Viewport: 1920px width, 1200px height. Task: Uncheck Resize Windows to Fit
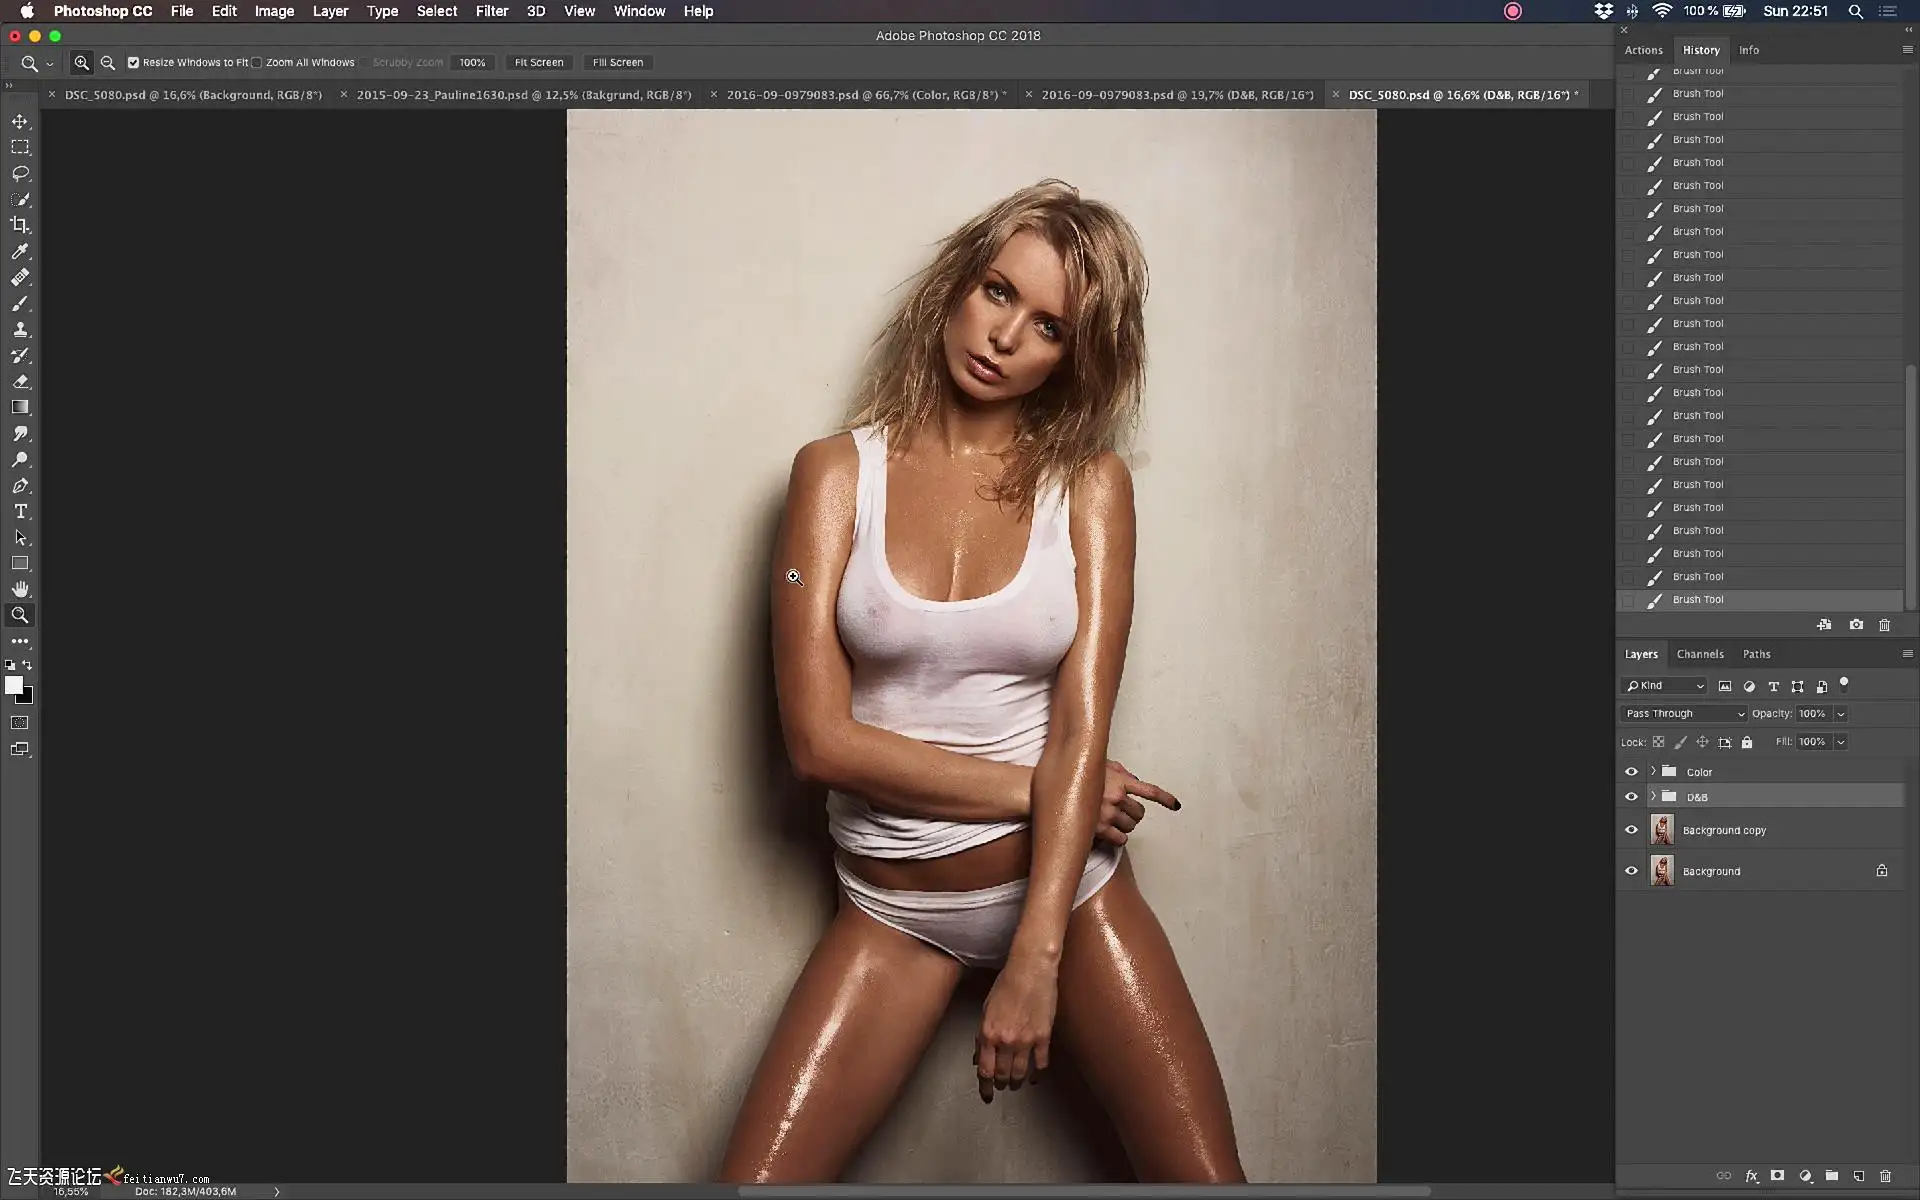pyautogui.click(x=133, y=62)
